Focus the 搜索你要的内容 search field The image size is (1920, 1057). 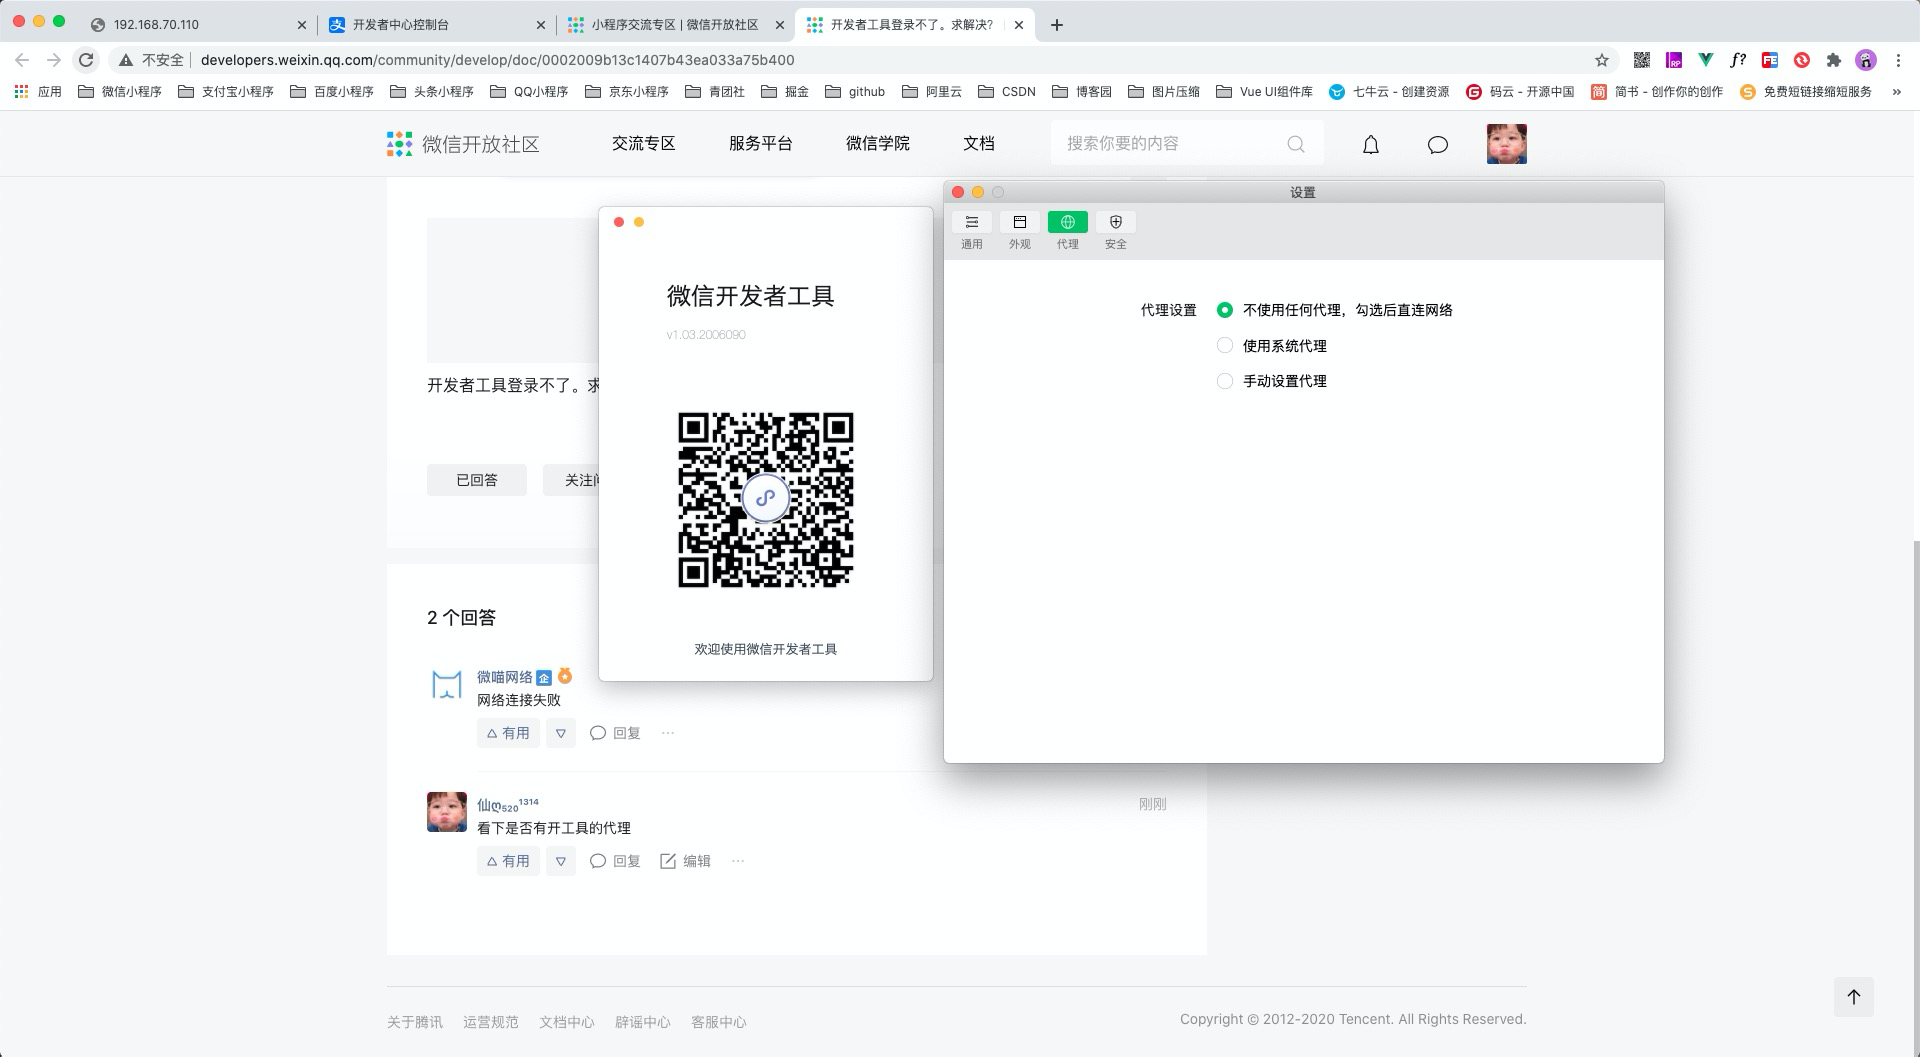[x=1186, y=143]
